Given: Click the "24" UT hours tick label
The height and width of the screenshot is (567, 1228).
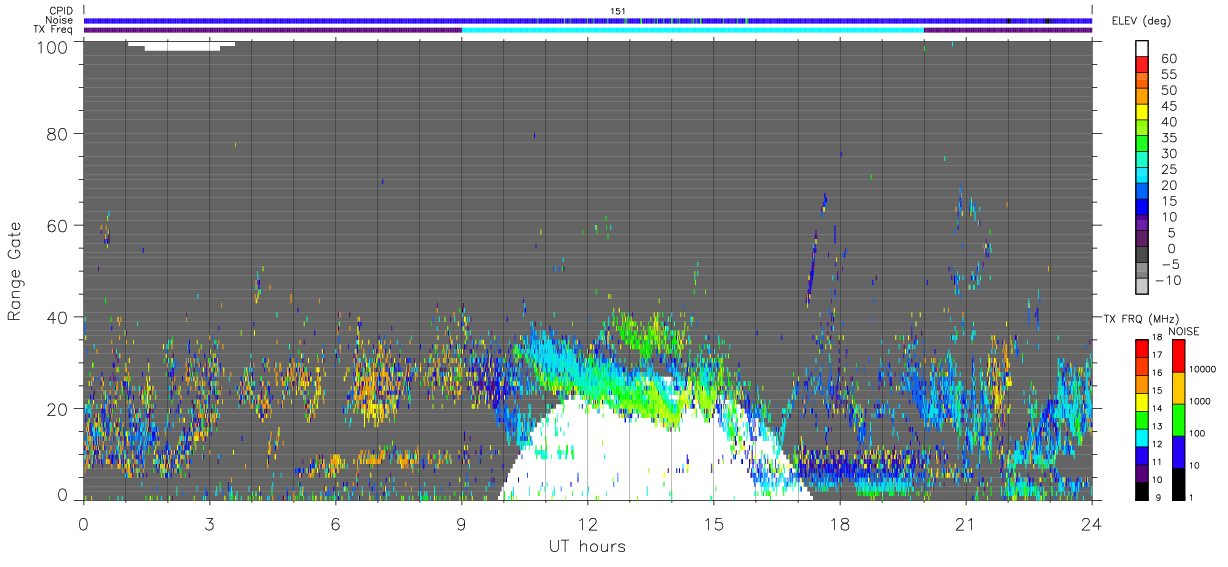Looking at the screenshot, I should click(x=1091, y=524).
